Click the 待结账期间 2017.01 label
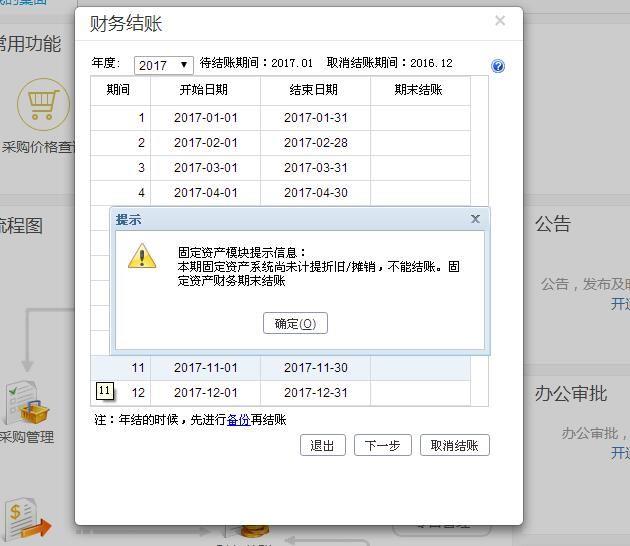The image size is (630, 546). 256,63
